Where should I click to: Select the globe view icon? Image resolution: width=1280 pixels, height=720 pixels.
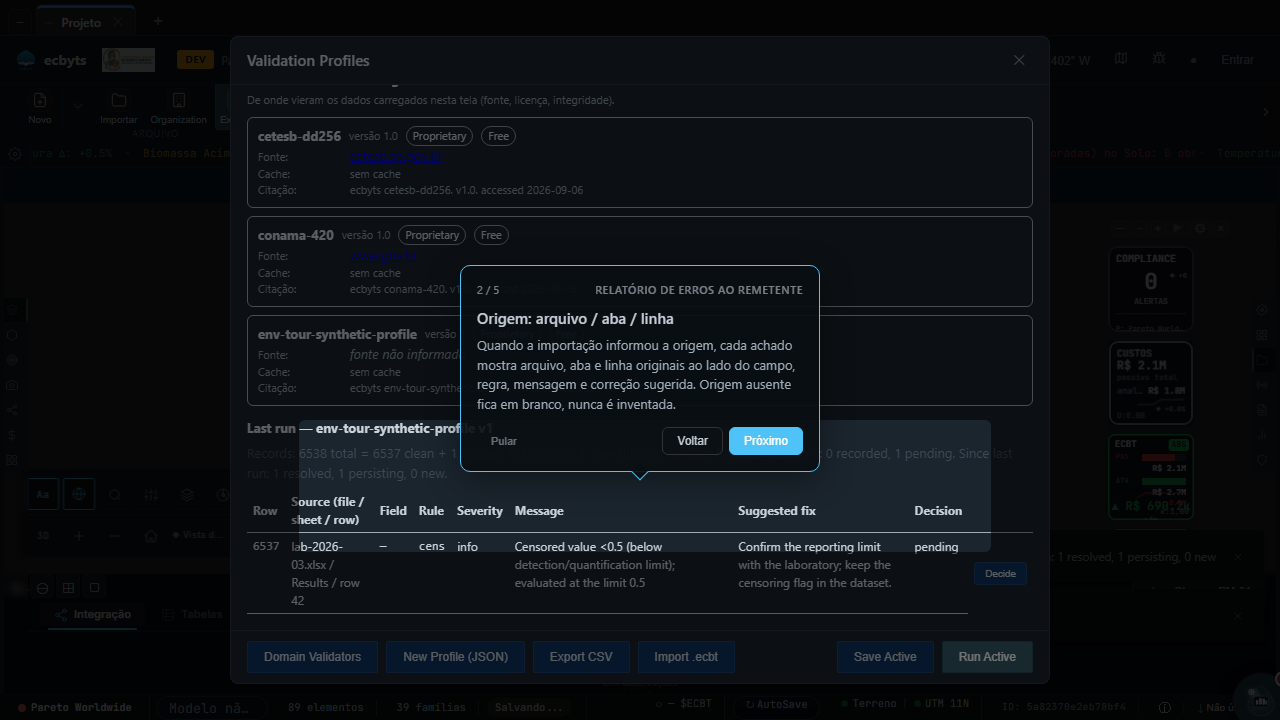click(79, 494)
